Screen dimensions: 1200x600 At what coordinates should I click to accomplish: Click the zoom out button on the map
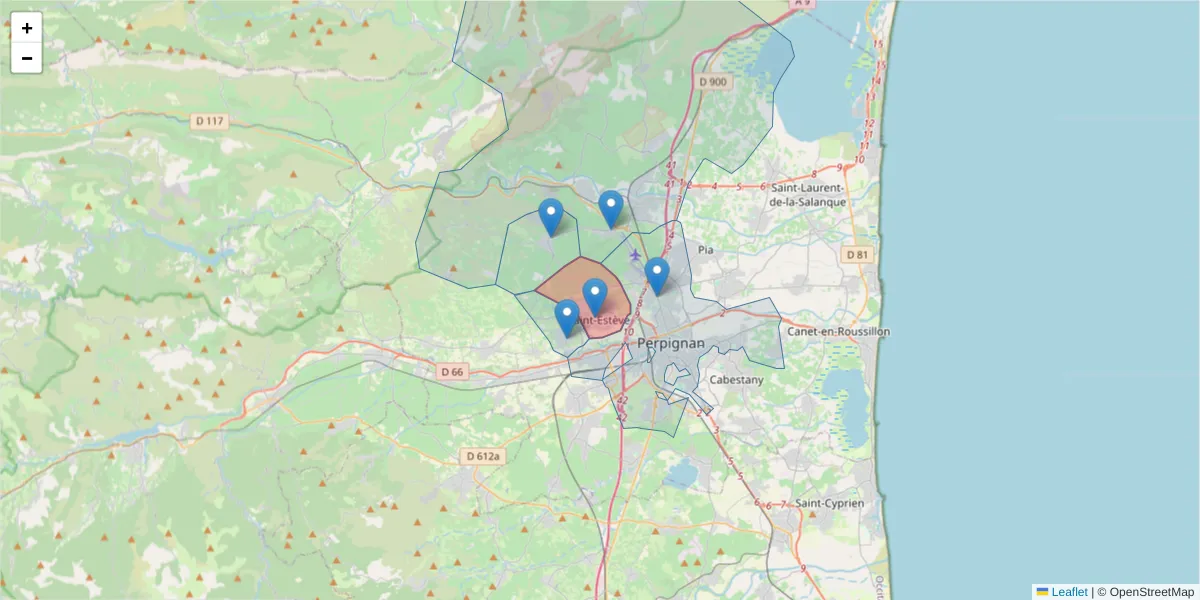26,57
